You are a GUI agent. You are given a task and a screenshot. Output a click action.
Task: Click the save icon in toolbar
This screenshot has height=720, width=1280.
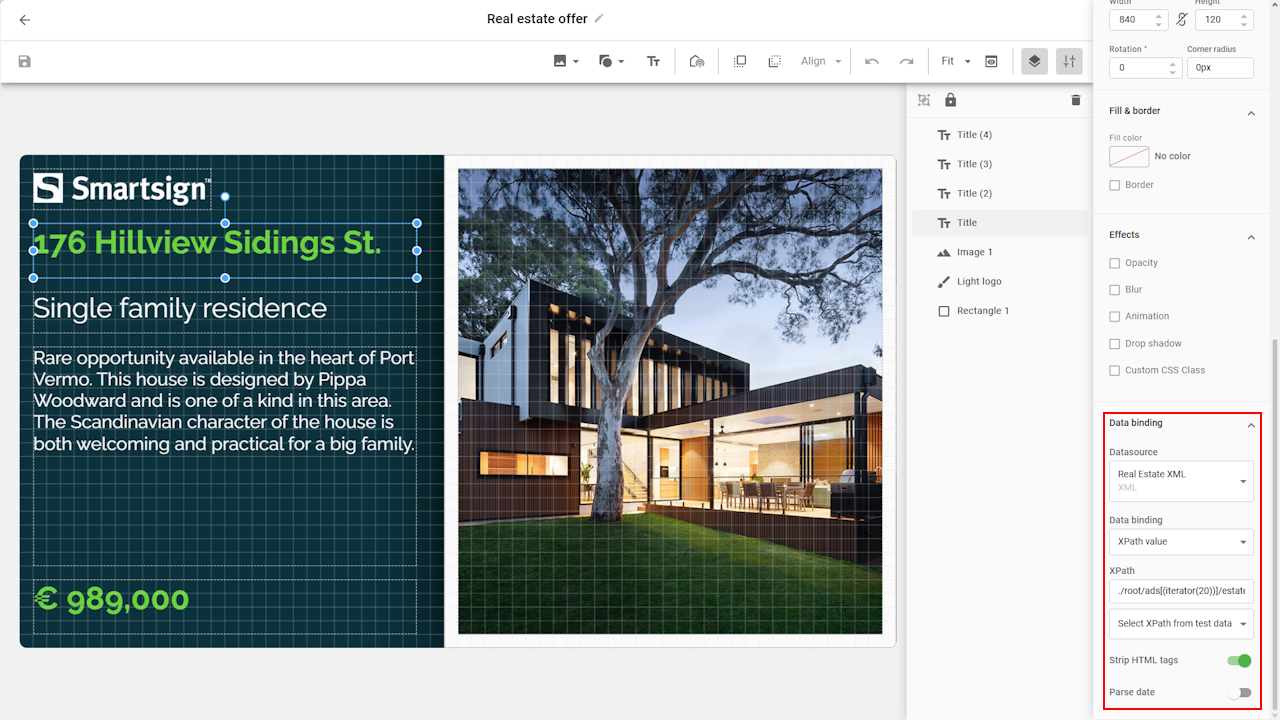click(25, 61)
